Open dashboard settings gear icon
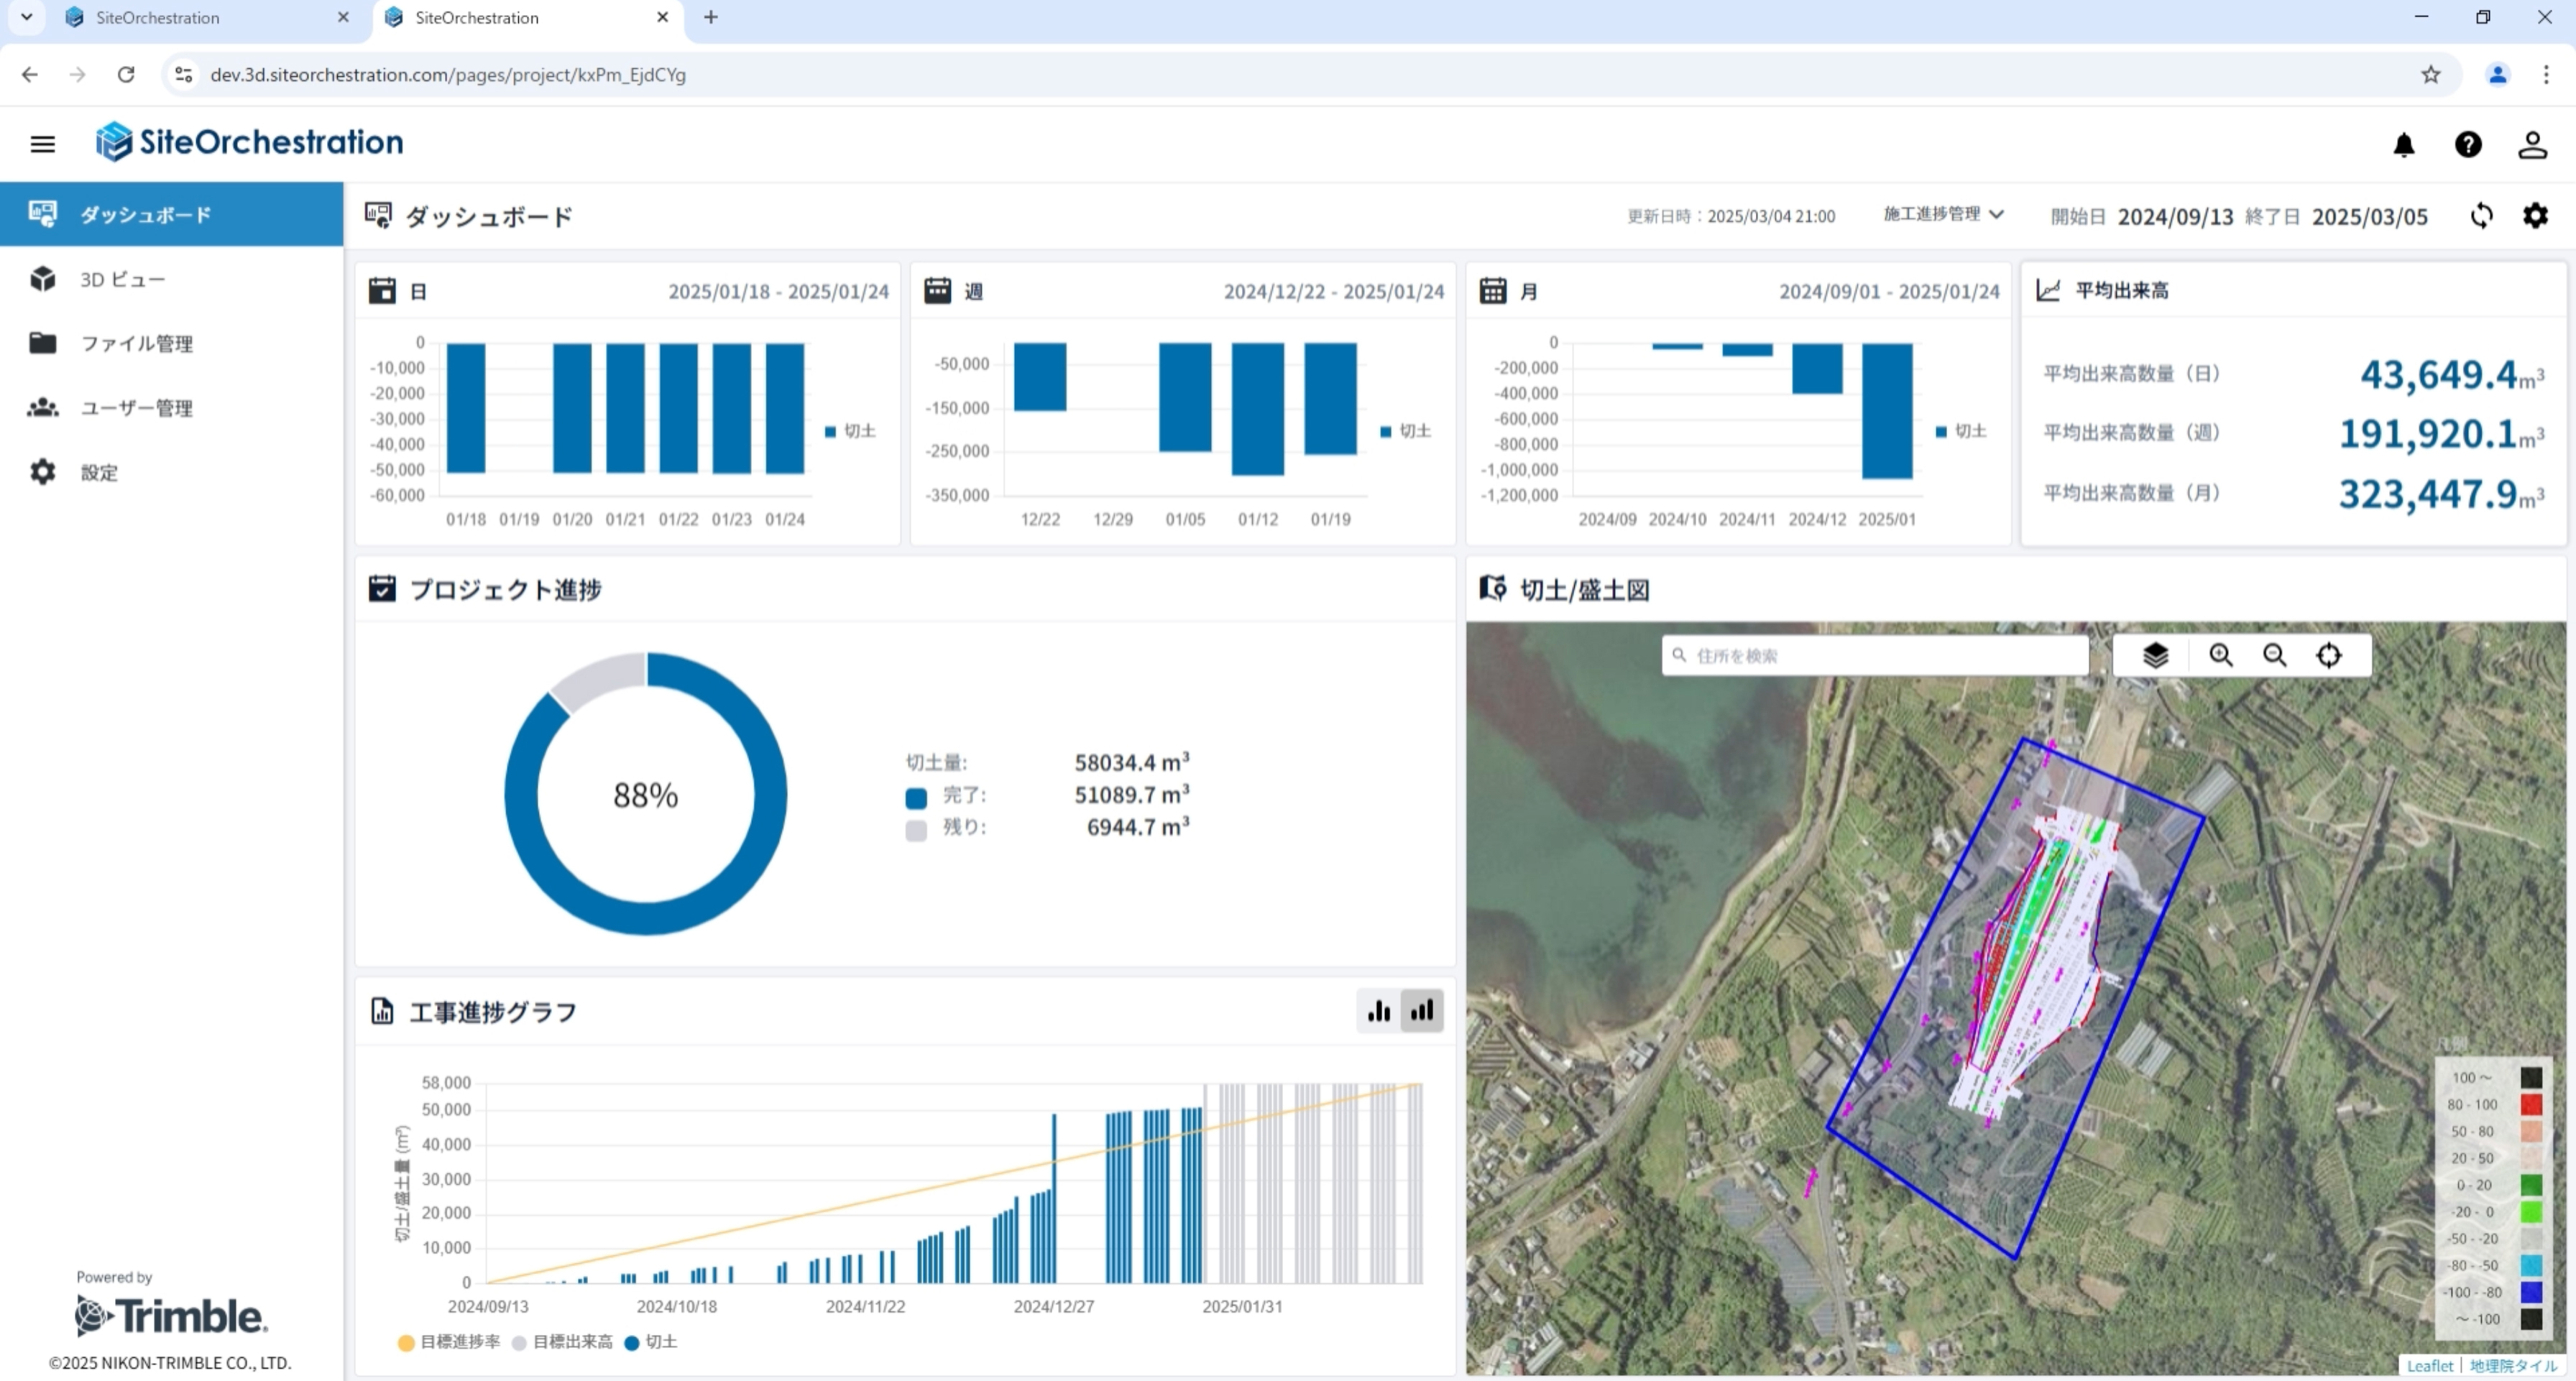Screen dimensions: 2576x1381 2535,216
